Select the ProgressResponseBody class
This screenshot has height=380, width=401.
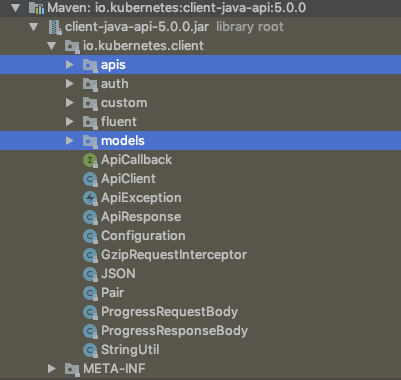point(174,331)
